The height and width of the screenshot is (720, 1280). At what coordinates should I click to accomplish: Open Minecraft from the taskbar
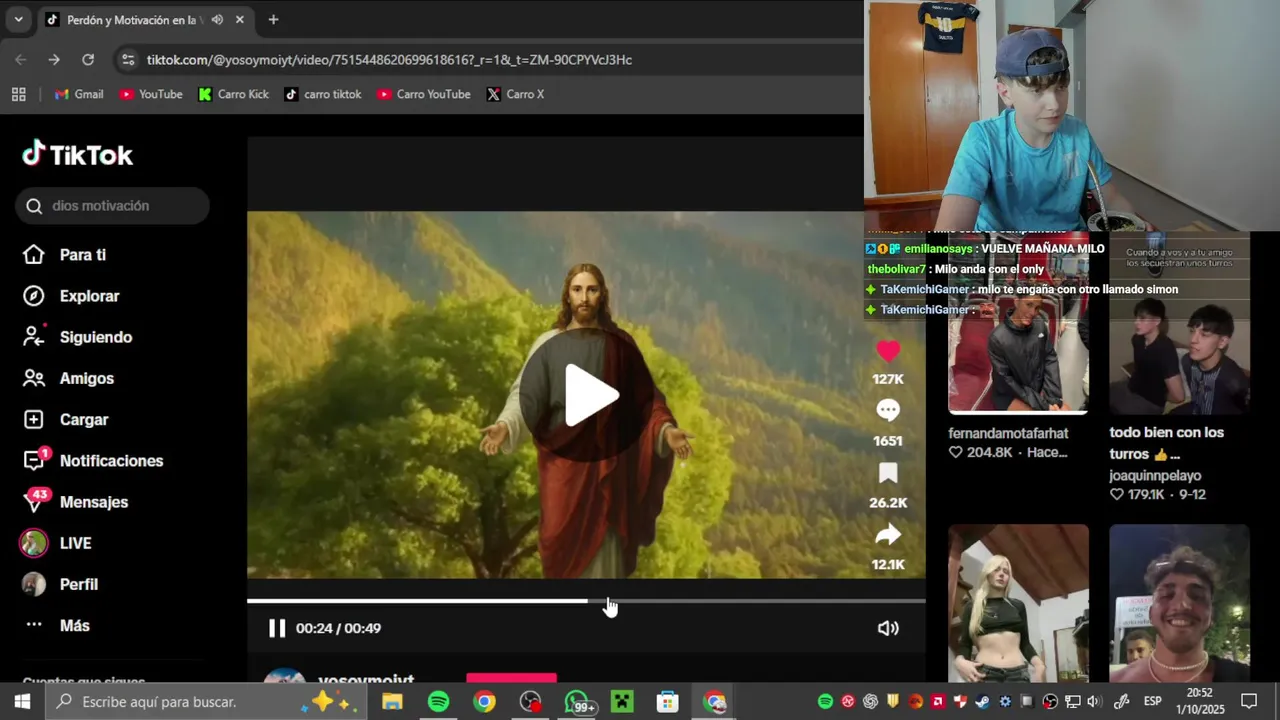tap(622, 702)
